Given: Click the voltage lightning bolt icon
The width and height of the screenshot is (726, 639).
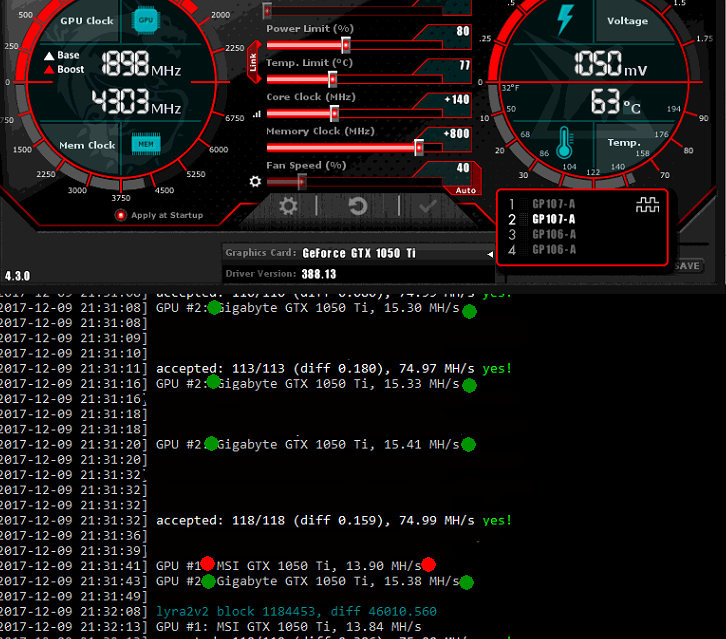Looking at the screenshot, I should tap(565, 19).
